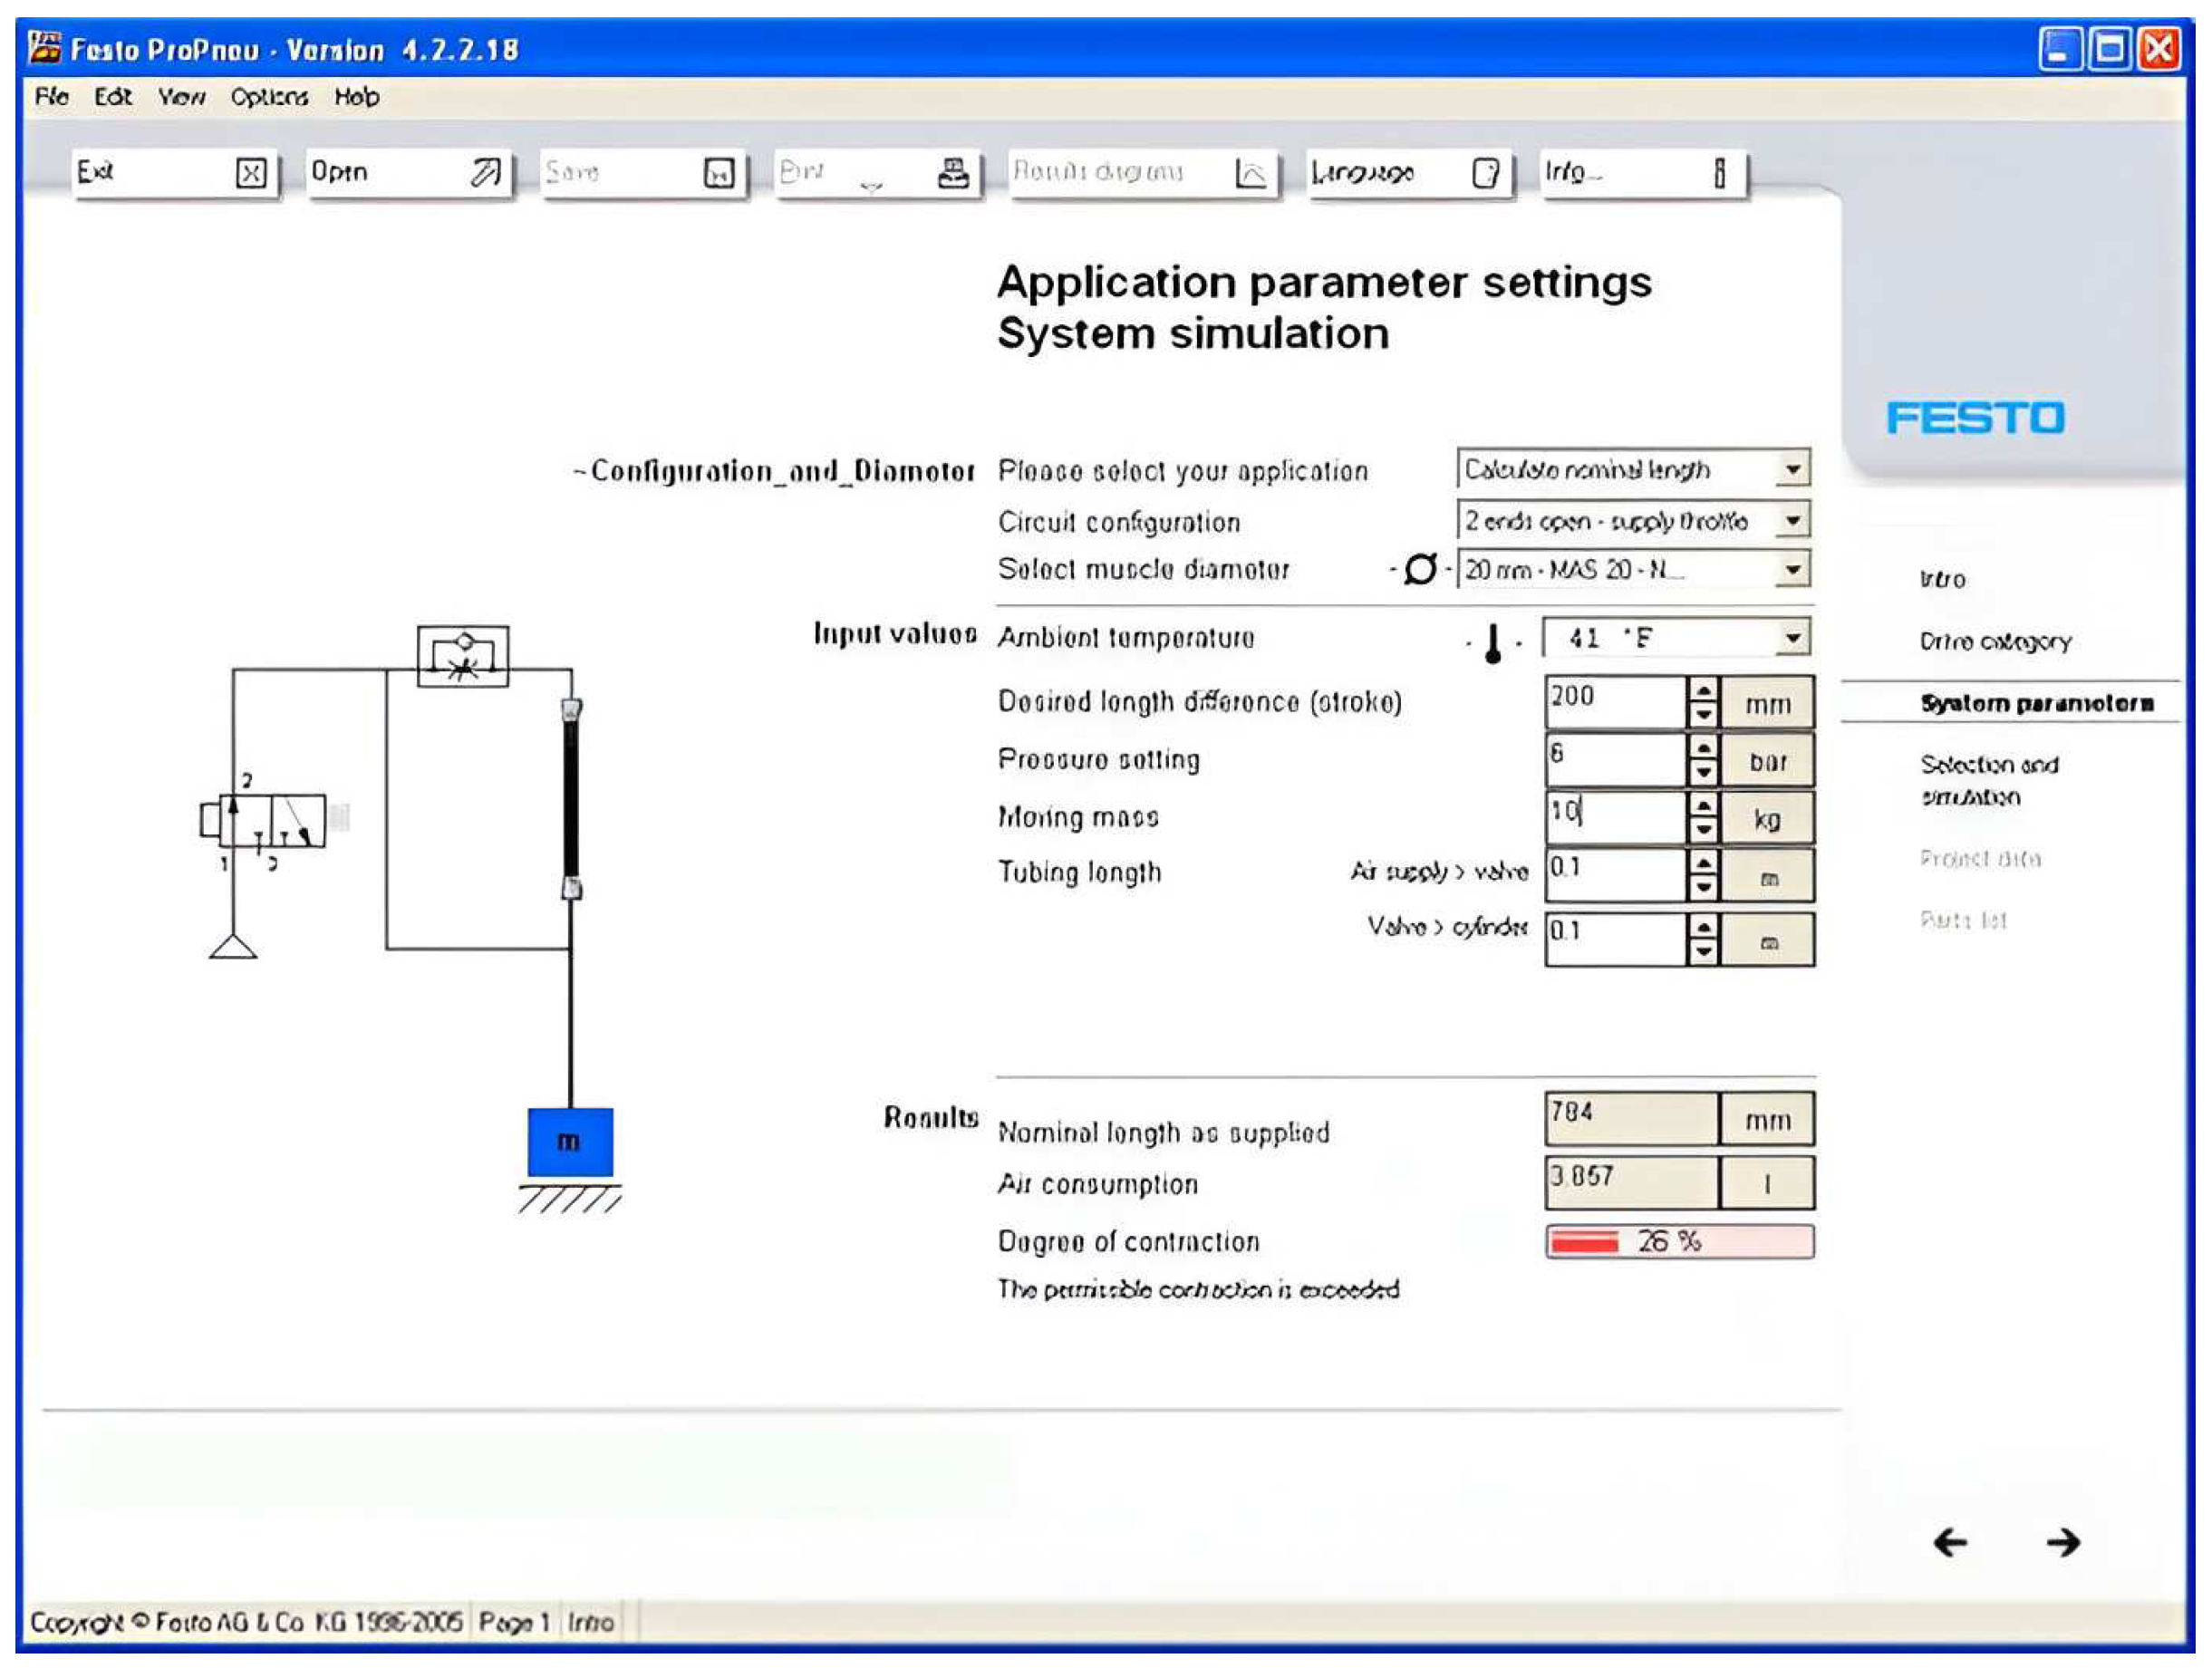Open the Edit menu
This screenshot has width=2212, height=1668.
[113, 97]
